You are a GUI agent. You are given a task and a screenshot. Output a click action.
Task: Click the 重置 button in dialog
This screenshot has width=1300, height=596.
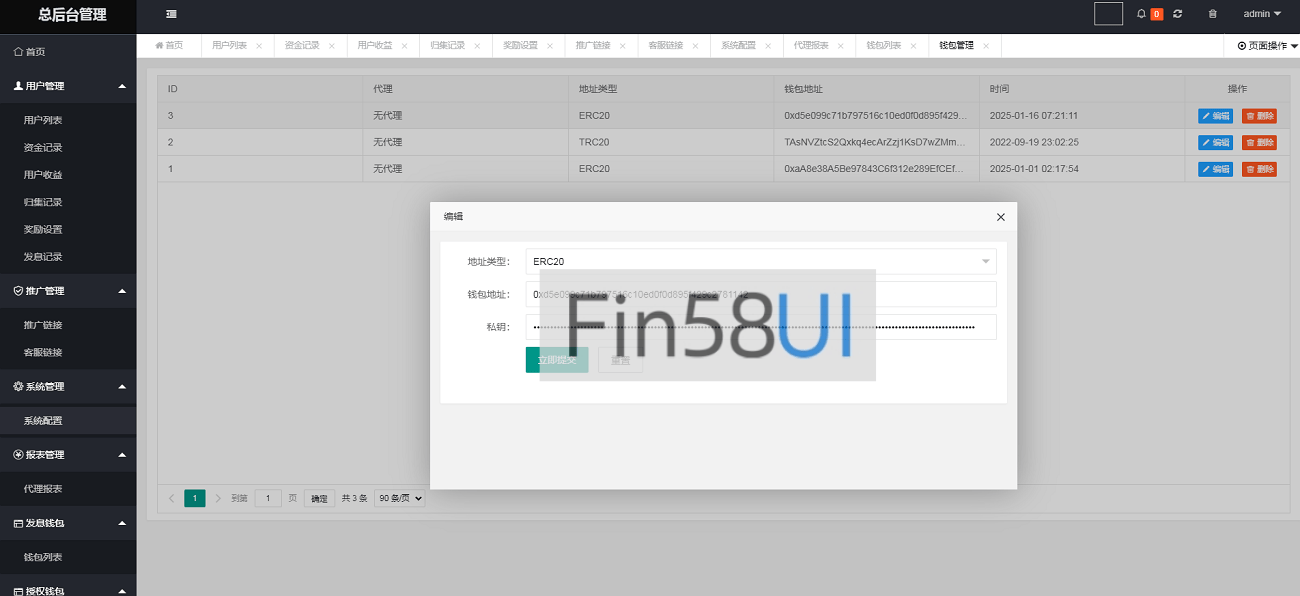coord(620,360)
